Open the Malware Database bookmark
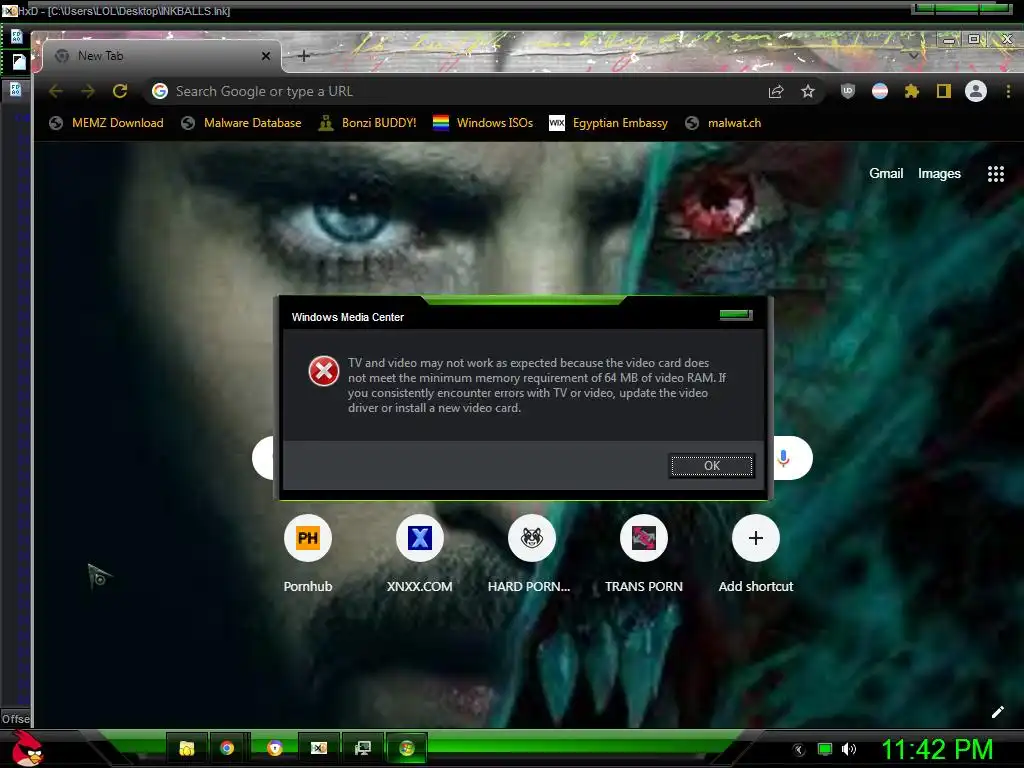This screenshot has height=768, width=1024. 241,123
